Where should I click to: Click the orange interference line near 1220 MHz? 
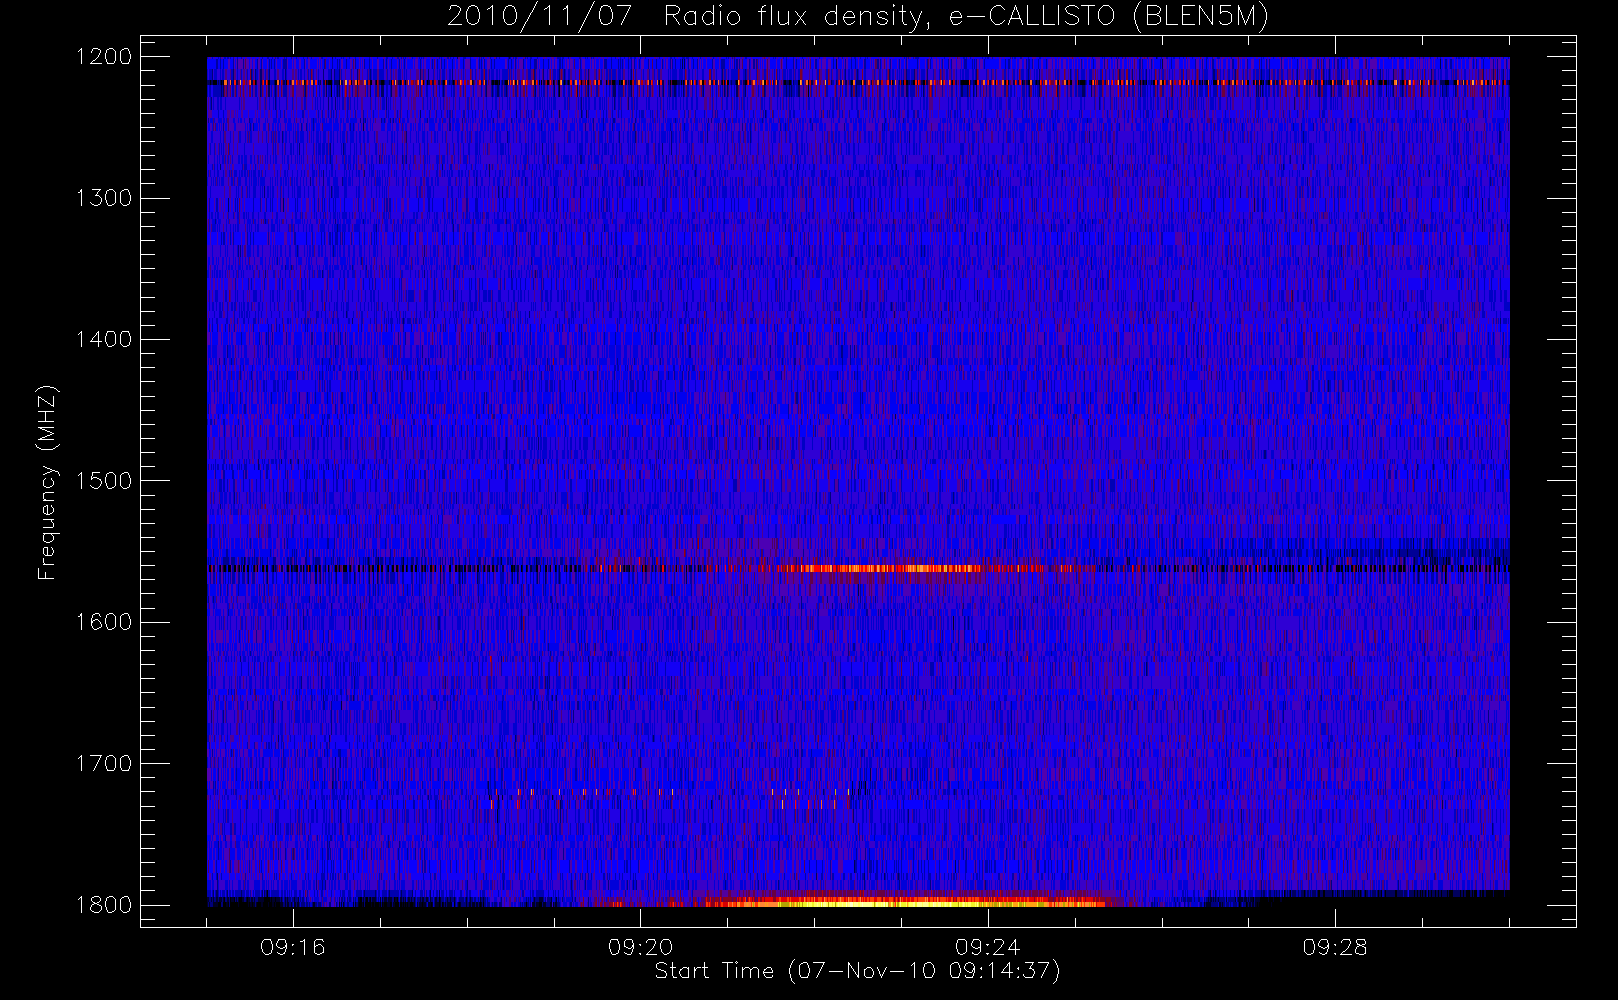(x=858, y=82)
